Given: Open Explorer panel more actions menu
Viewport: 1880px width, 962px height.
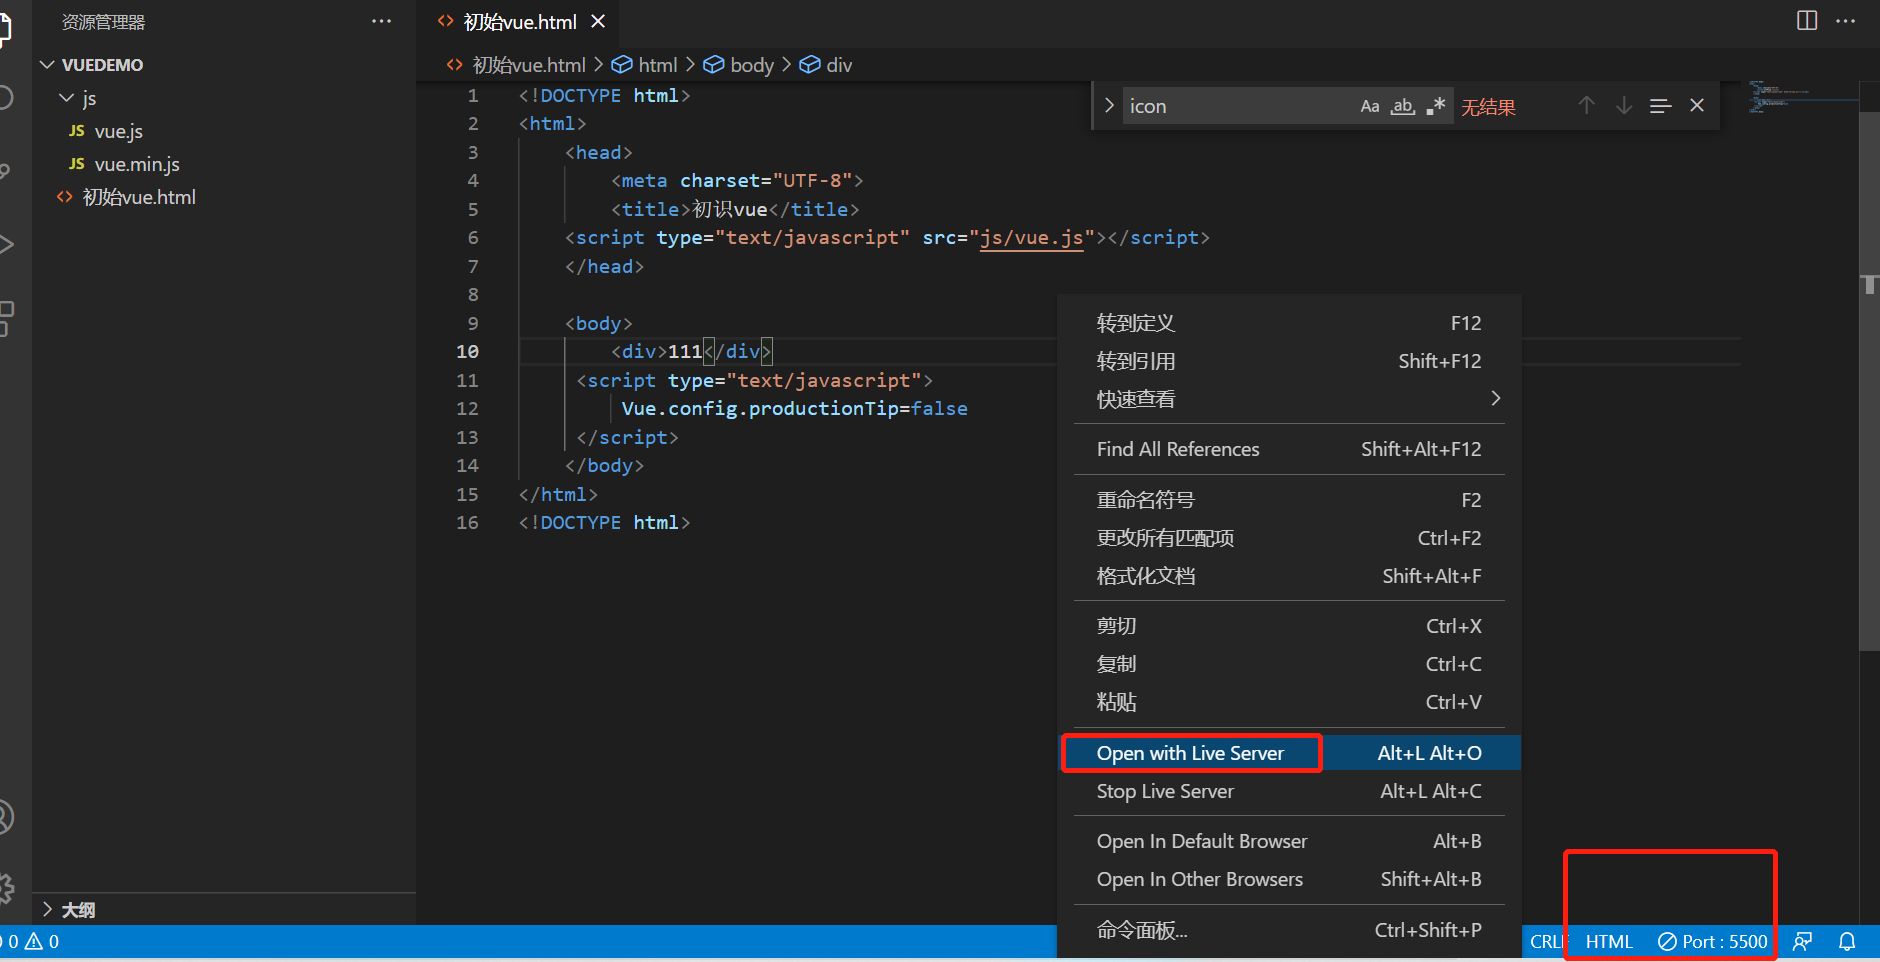Looking at the screenshot, I should 381,21.
